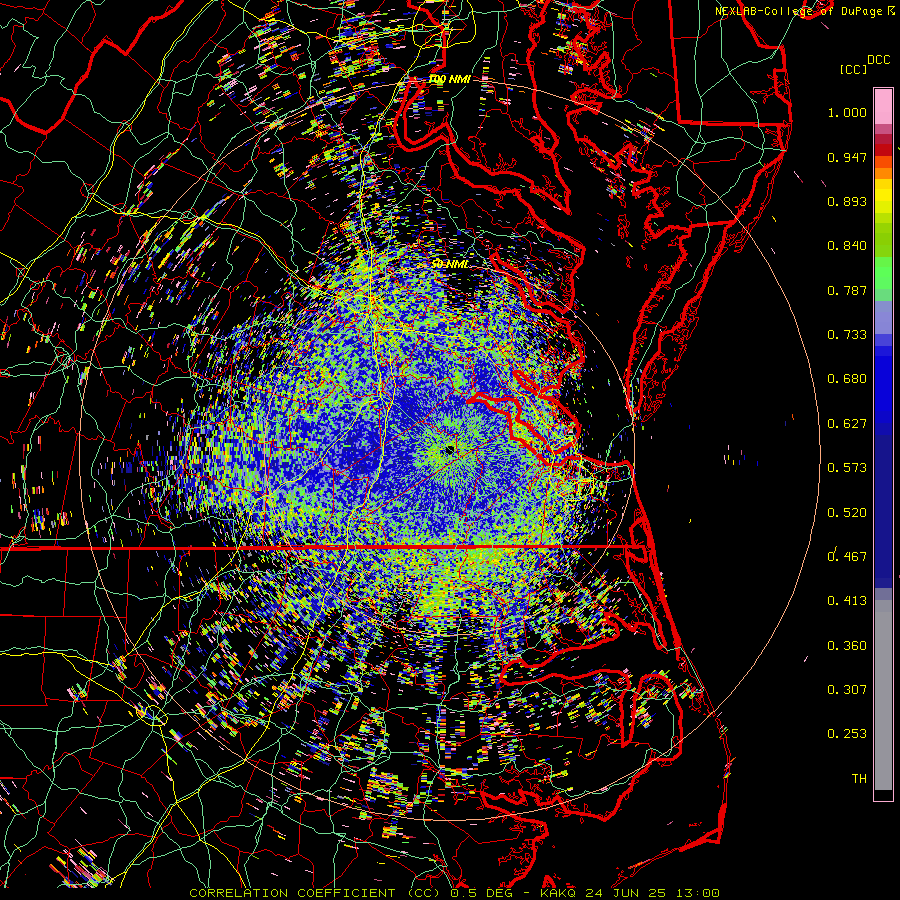Select the 0.253 scale value

[847, 734]
